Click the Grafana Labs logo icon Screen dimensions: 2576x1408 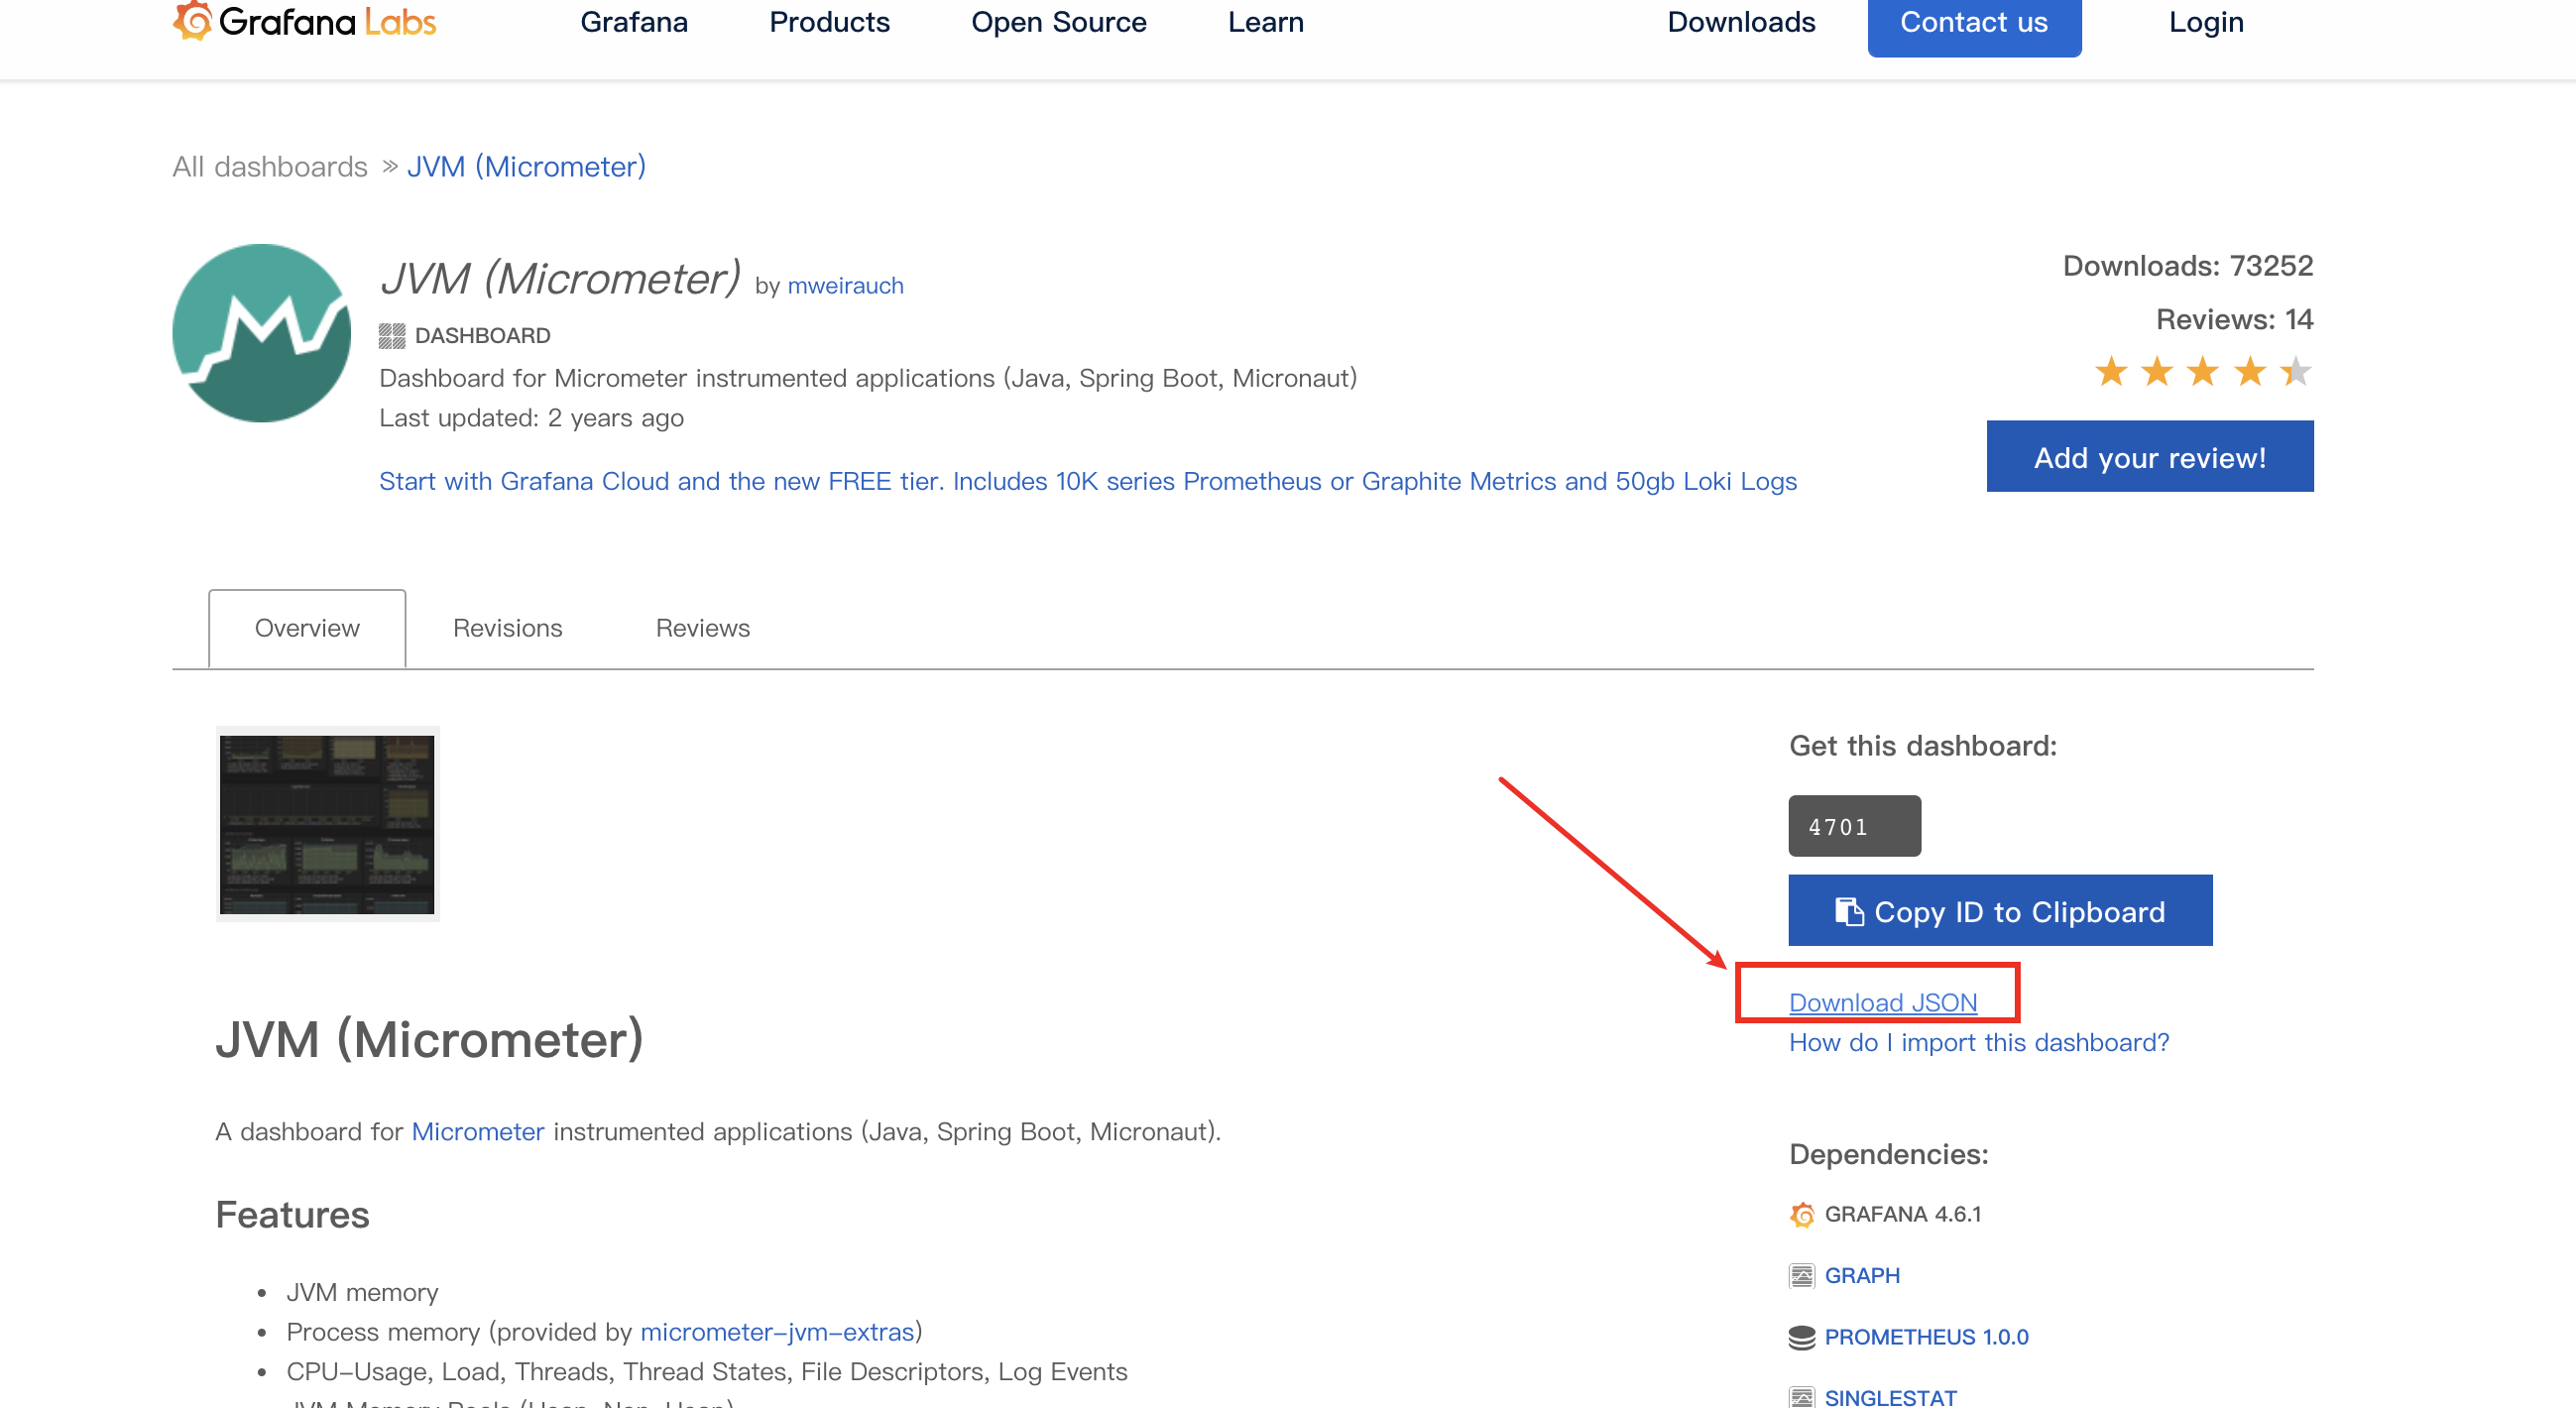click(x=193, y=21)
